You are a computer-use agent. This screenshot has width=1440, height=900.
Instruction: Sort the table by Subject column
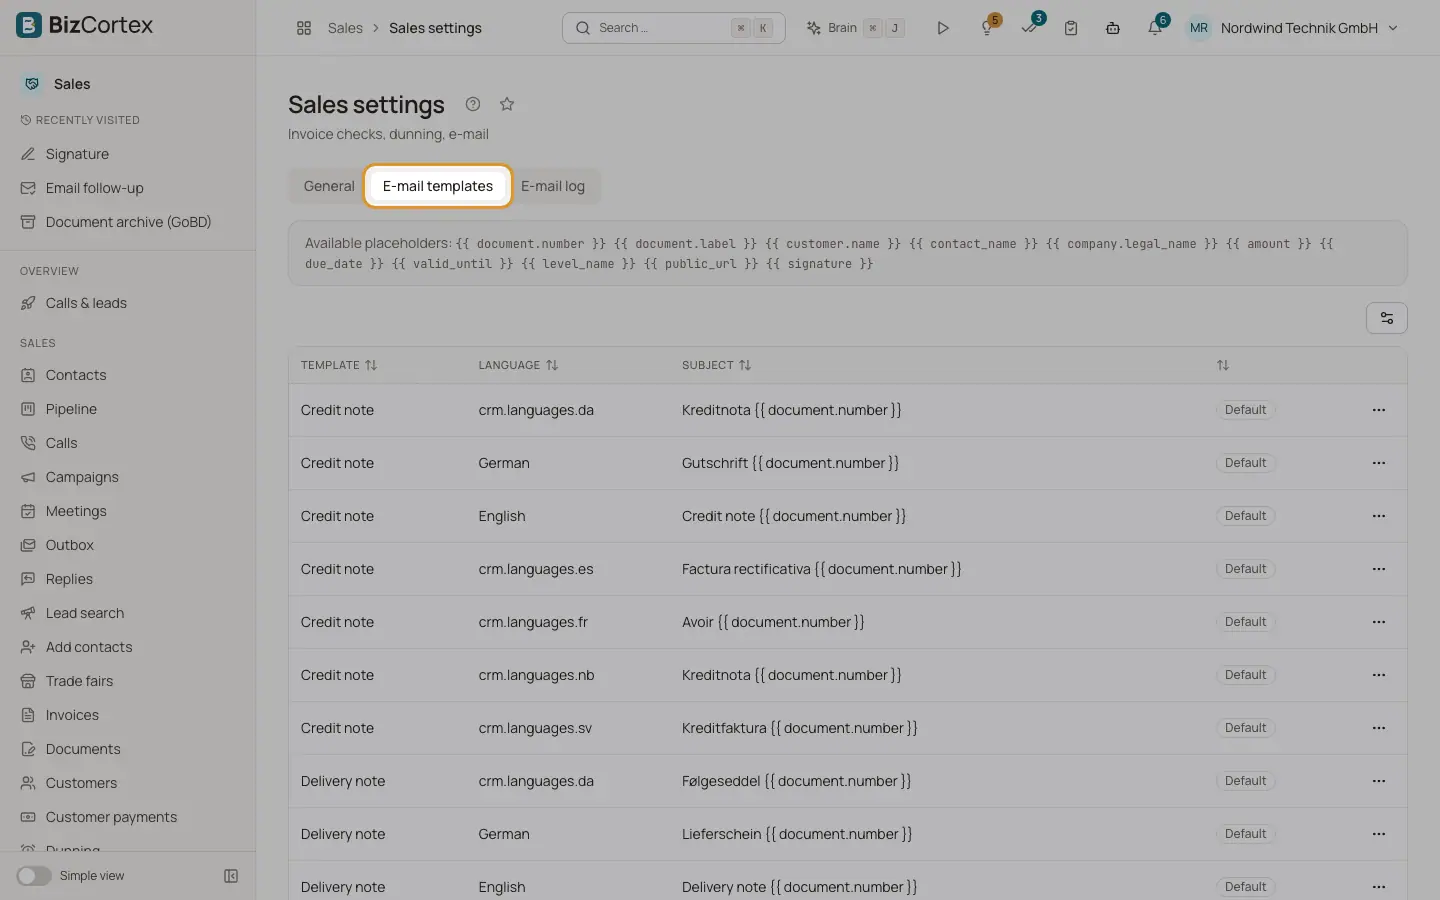pyautogui.click(x=716, y=365)
